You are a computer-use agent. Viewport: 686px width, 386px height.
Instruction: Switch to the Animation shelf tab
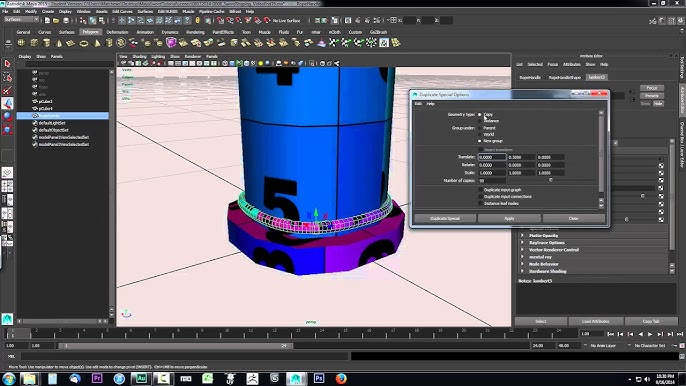pos(145,32)
